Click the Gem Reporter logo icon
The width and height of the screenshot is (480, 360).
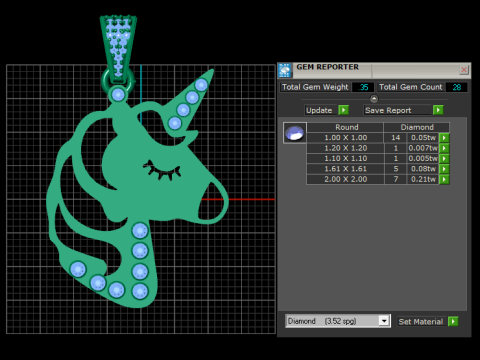(285, 70)
